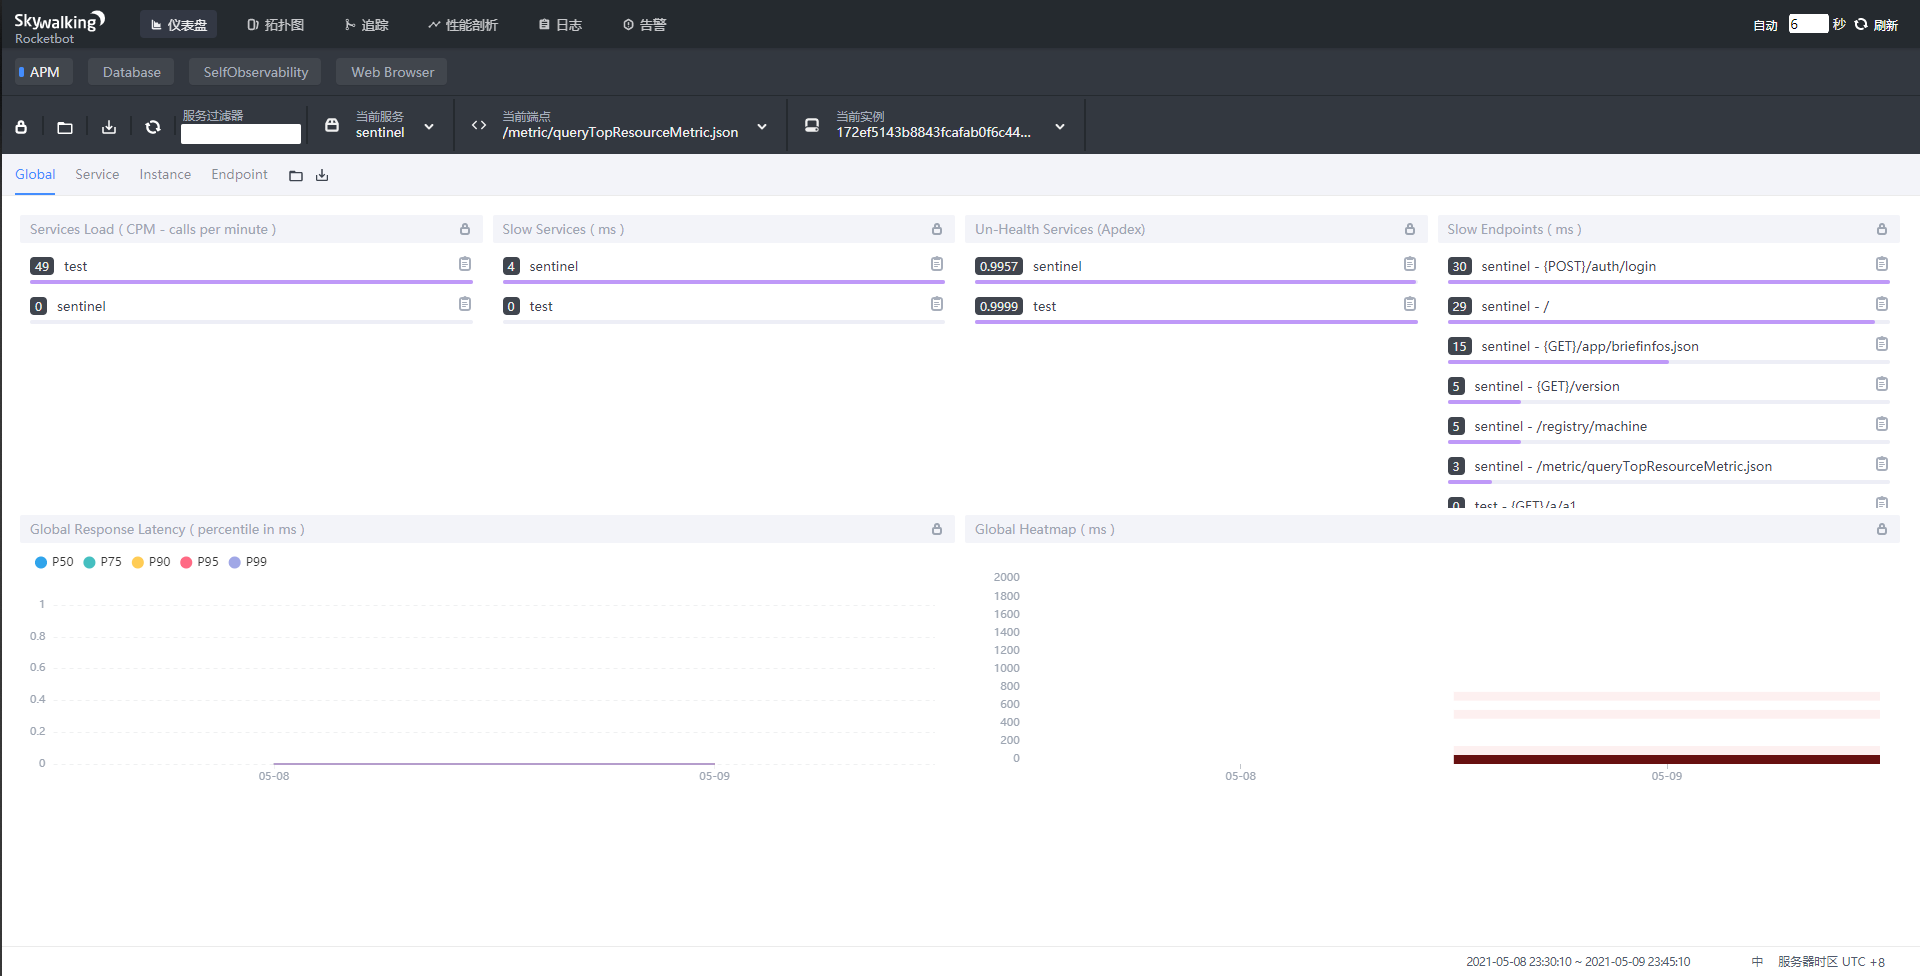The image size is (1920, 976).
Task: Click the language switch icon in the footer
Action: coord(1757,961)
